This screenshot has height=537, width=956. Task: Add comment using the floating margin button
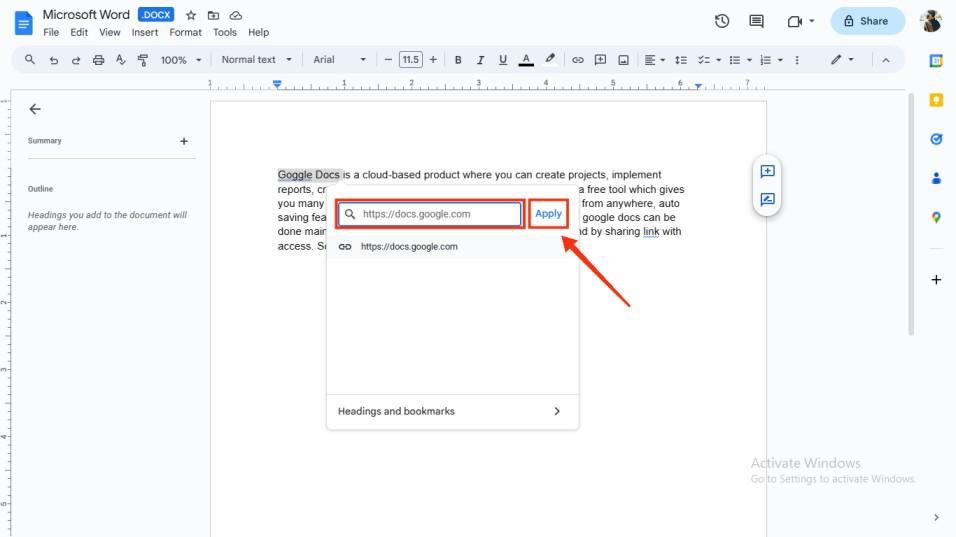pos(768,171)
